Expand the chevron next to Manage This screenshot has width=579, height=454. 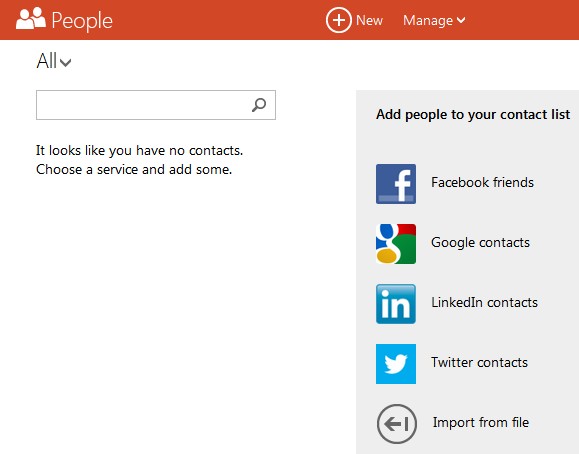tap(461, 20)
